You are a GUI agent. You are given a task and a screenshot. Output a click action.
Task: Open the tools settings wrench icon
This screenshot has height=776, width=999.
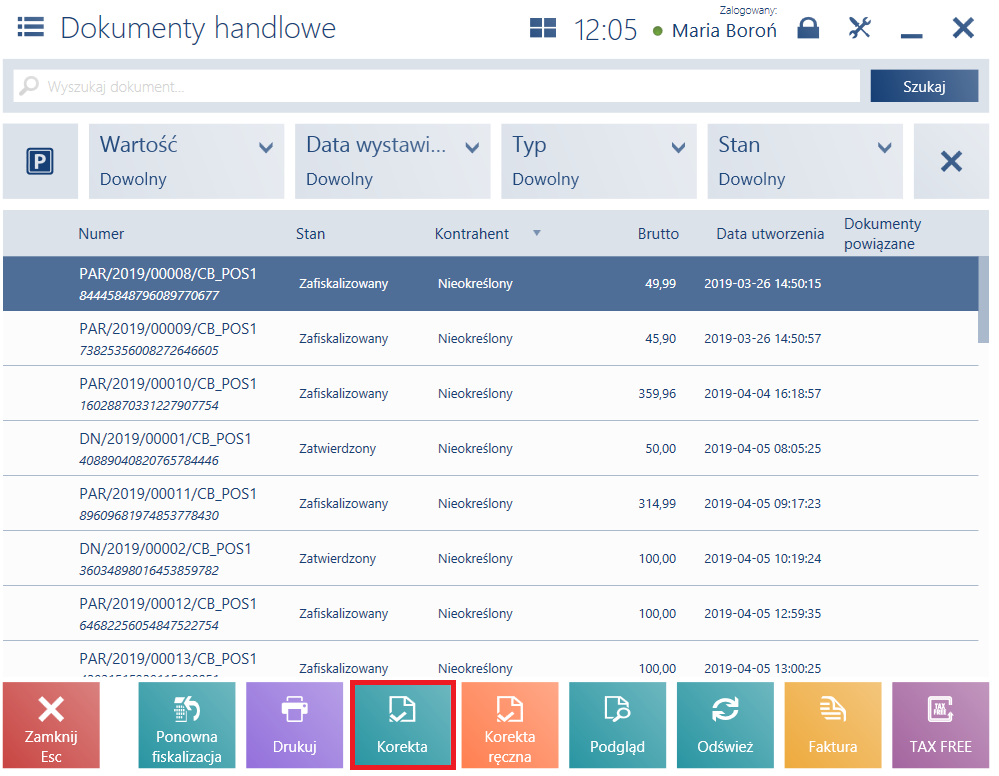[x=859, y=28]
